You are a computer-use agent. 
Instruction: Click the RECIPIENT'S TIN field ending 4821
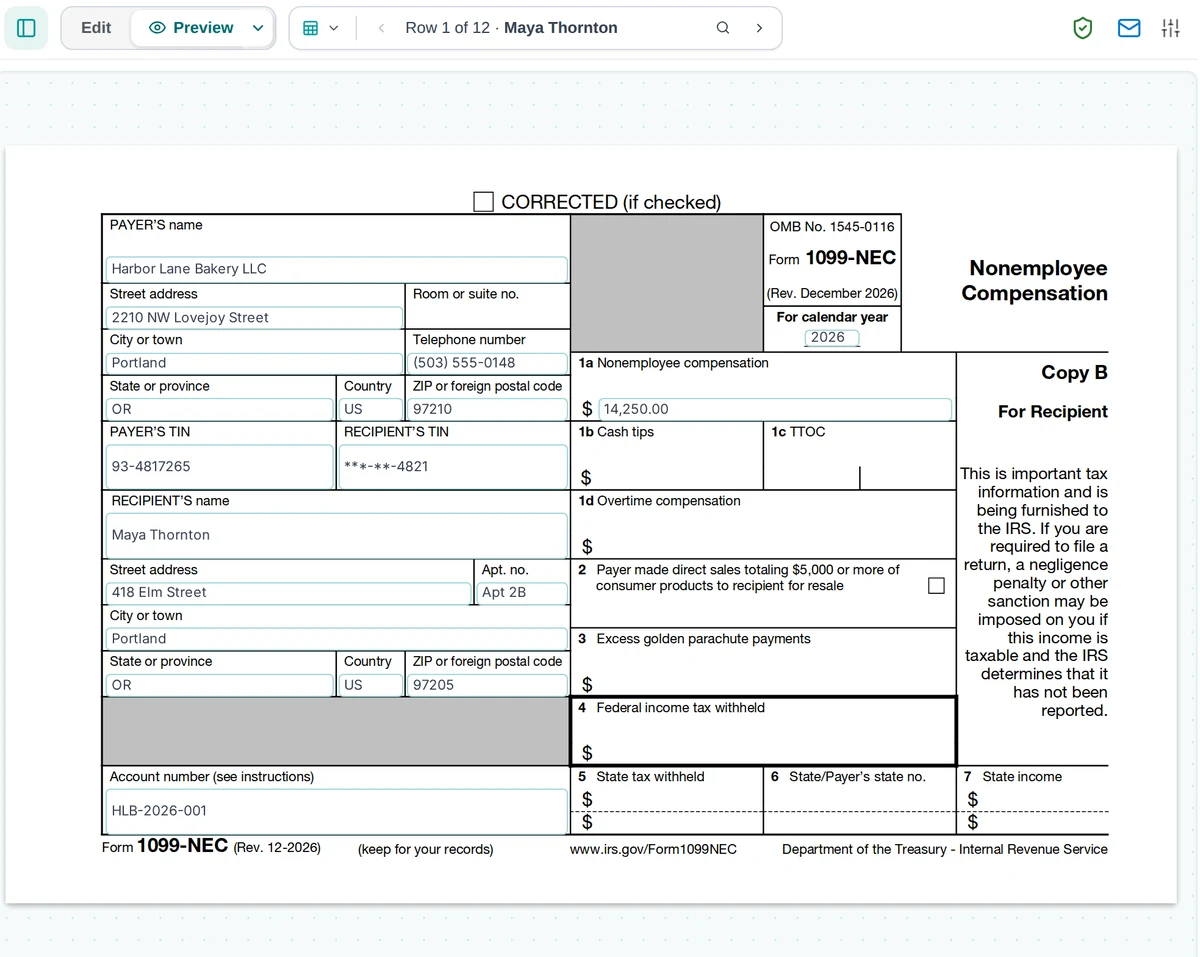coord(453,466)
